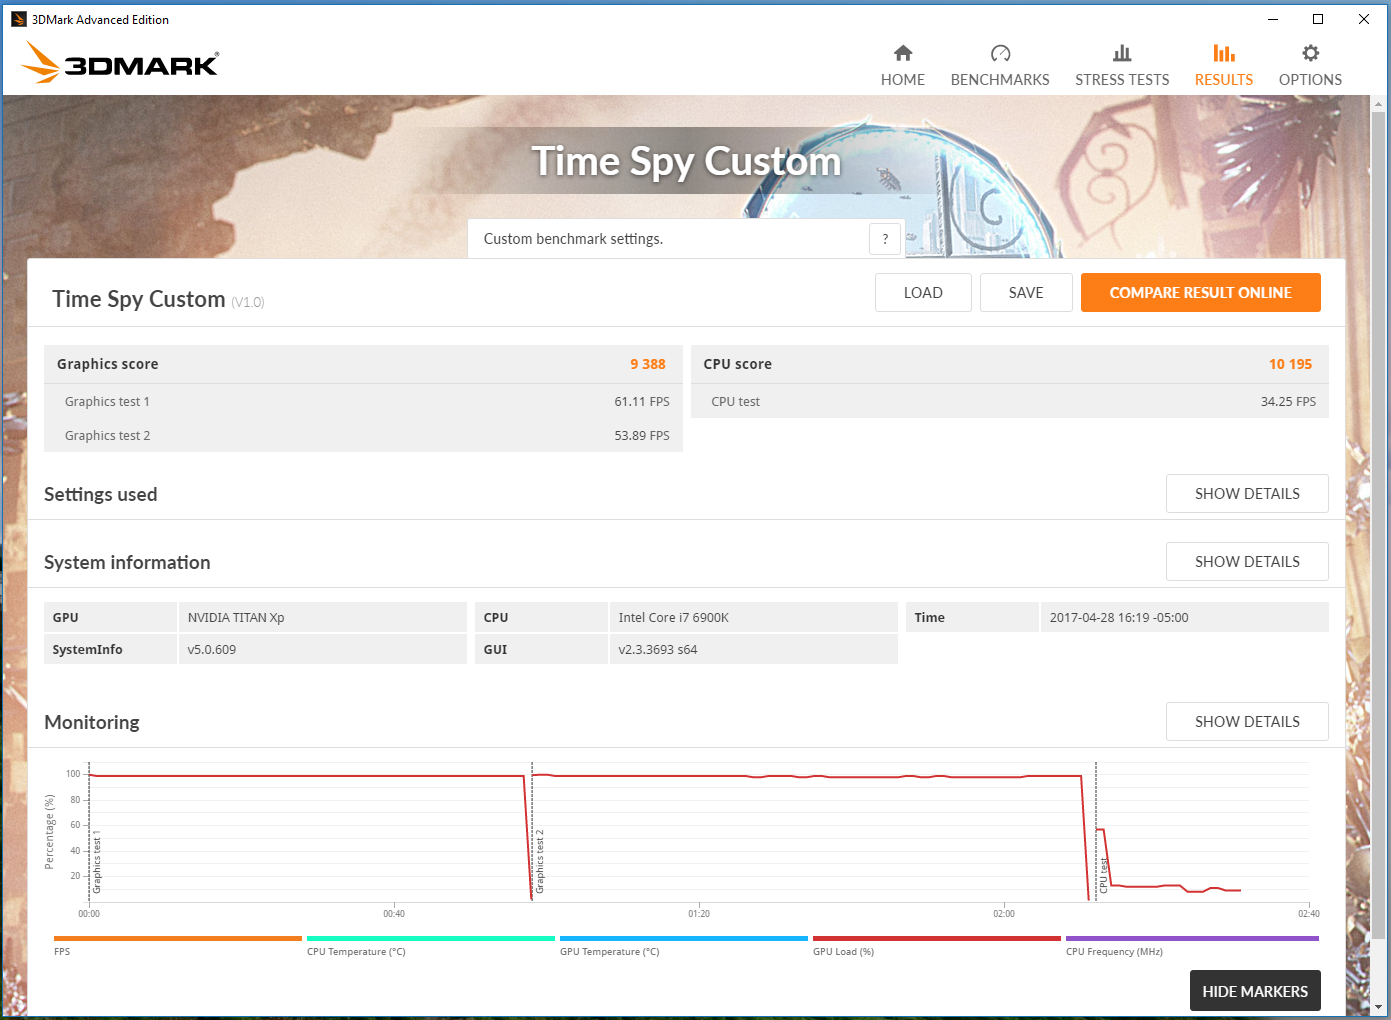Toggle the GPU Load legend bar
The width and height of the screenshot is (1391, 1020).
(937, 939)
